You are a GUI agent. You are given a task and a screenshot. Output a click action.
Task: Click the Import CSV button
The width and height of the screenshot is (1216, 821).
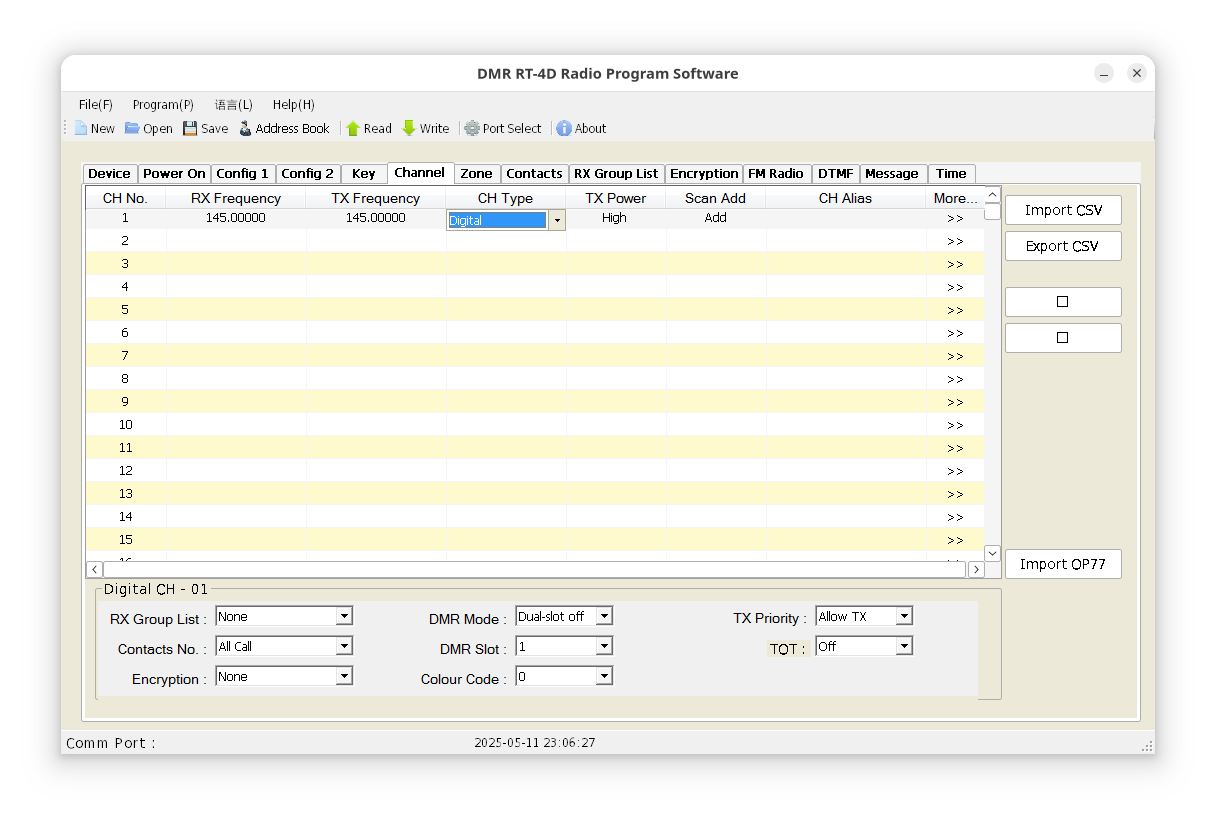point(1063,210)
